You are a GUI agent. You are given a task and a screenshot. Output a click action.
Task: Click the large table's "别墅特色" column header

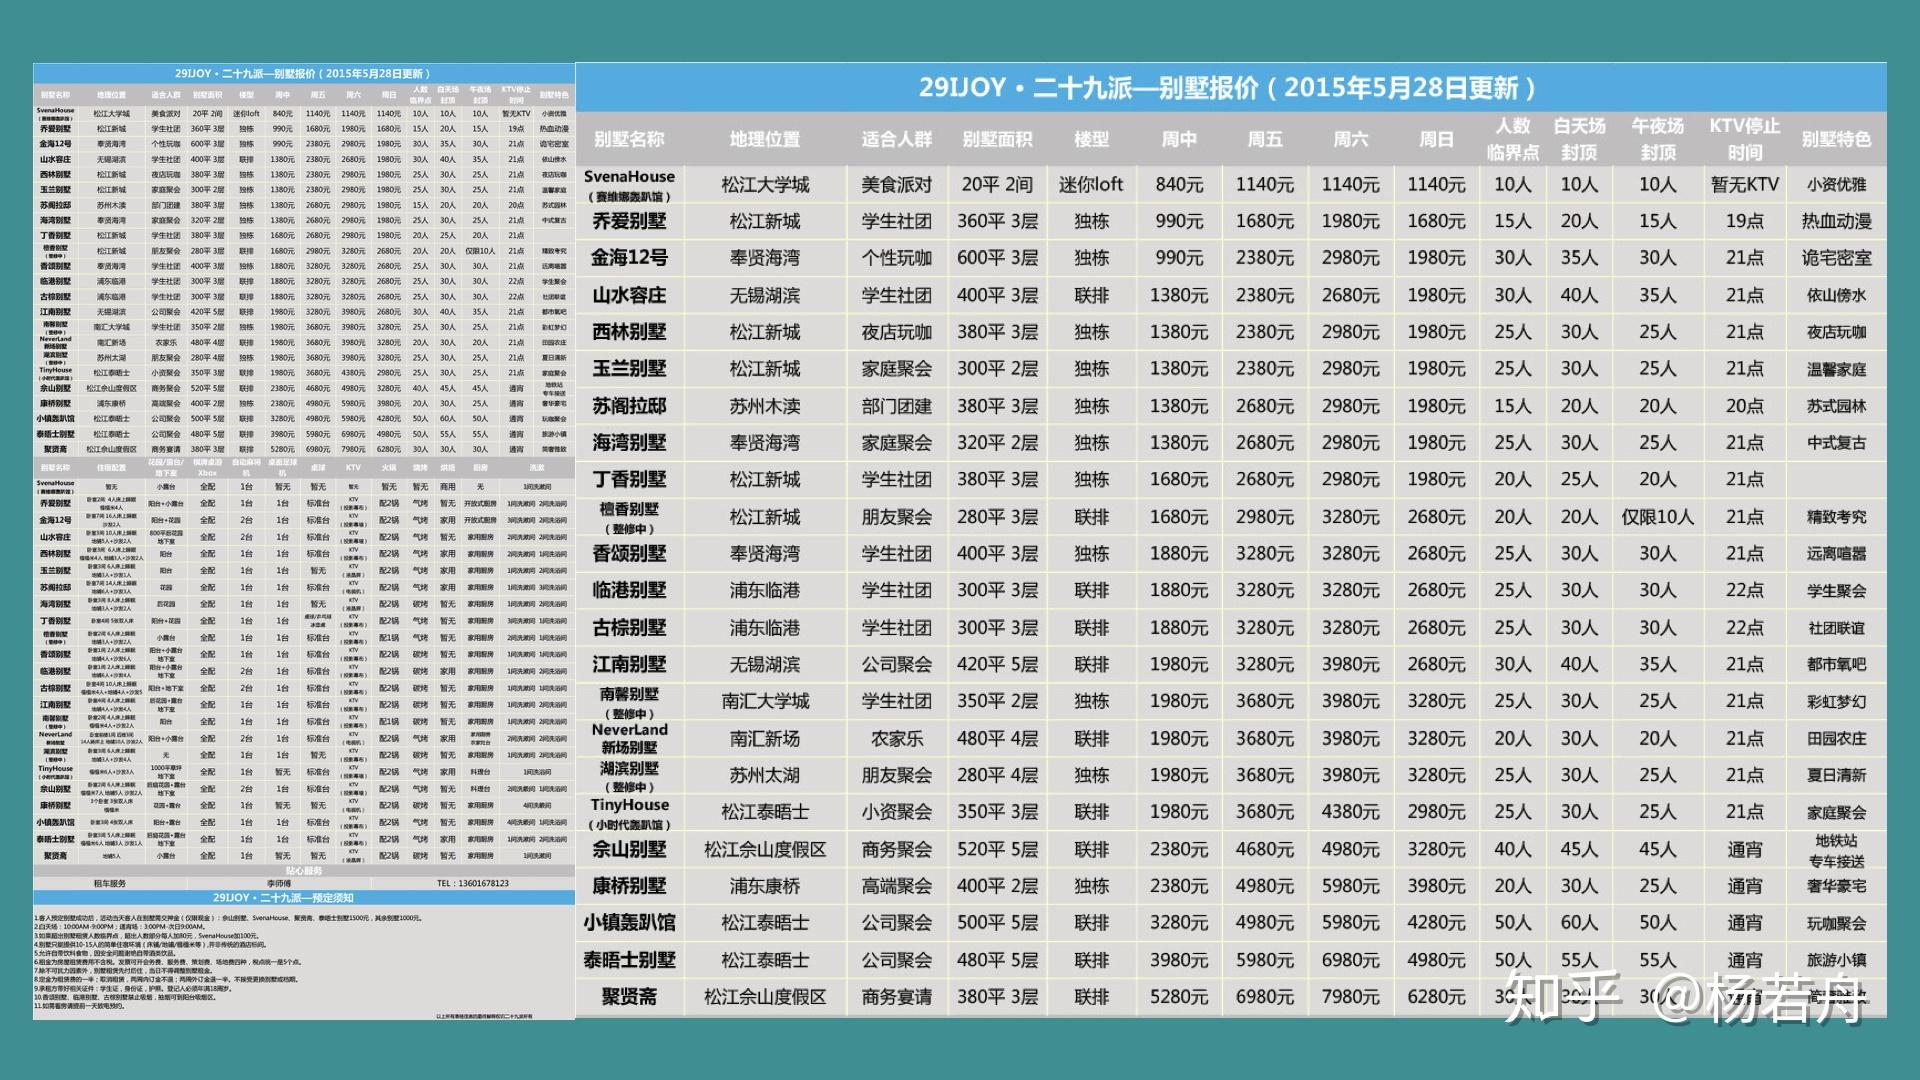point(1836,140)
